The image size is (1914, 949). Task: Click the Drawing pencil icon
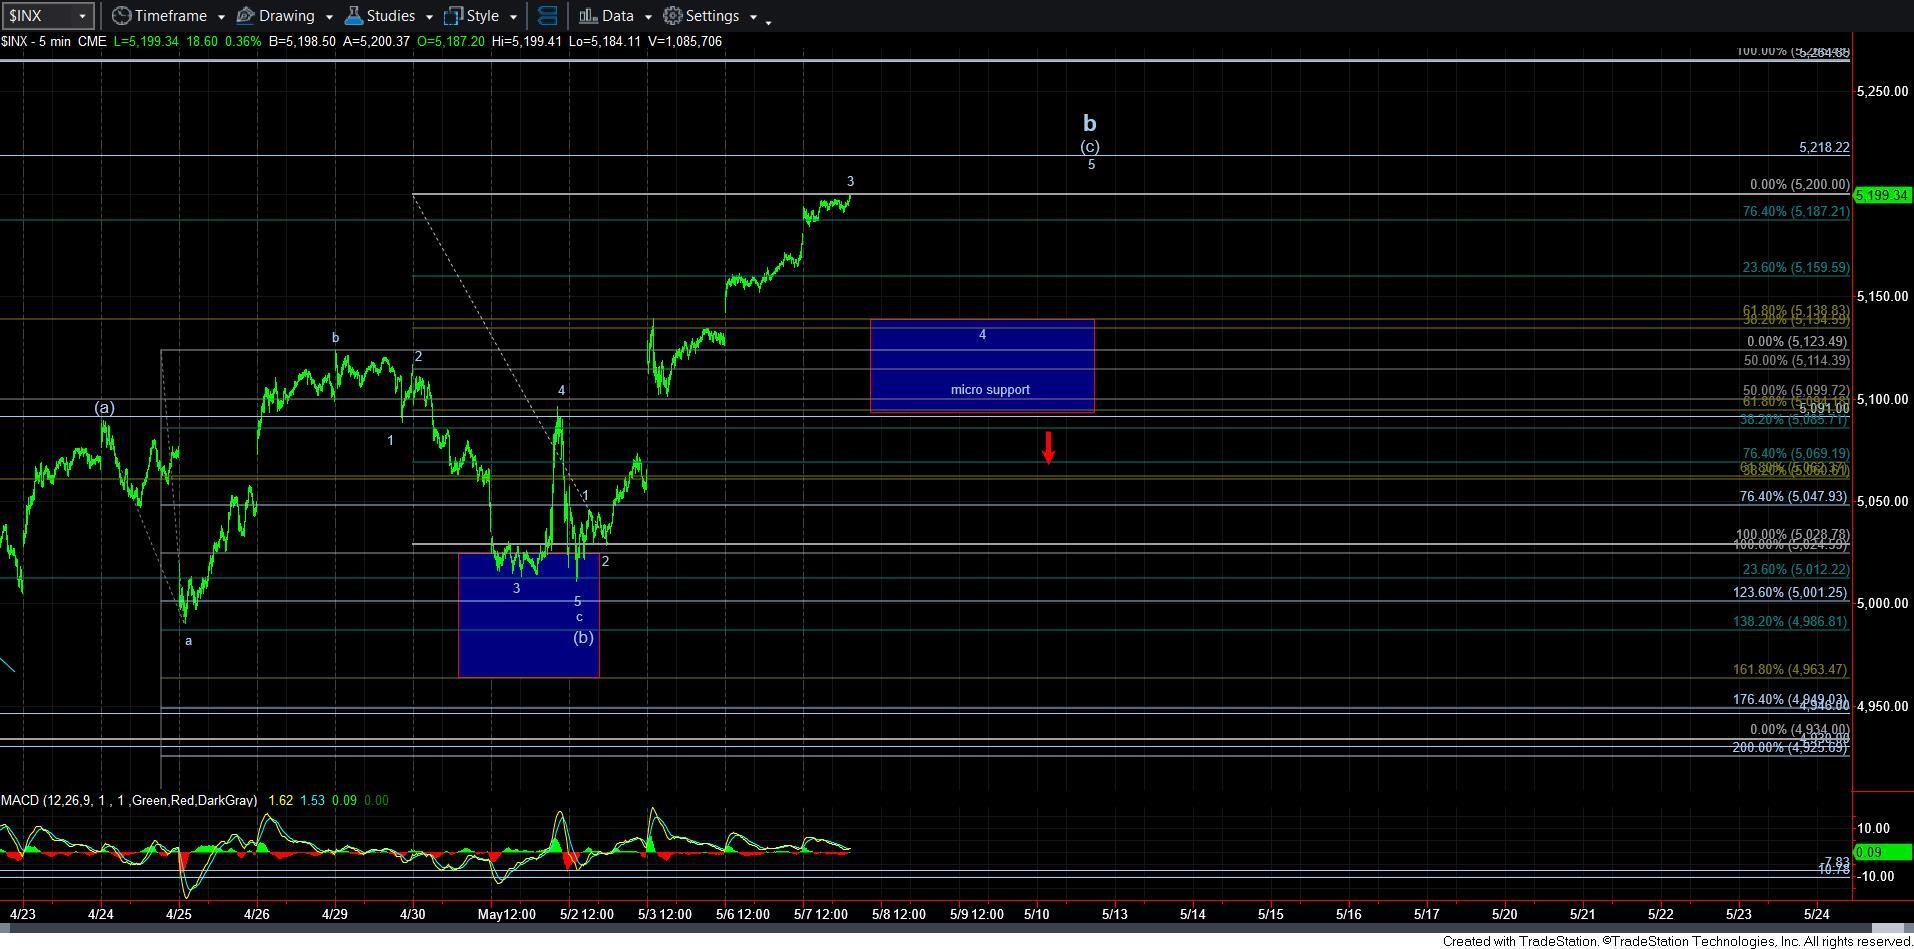point(246,16)
